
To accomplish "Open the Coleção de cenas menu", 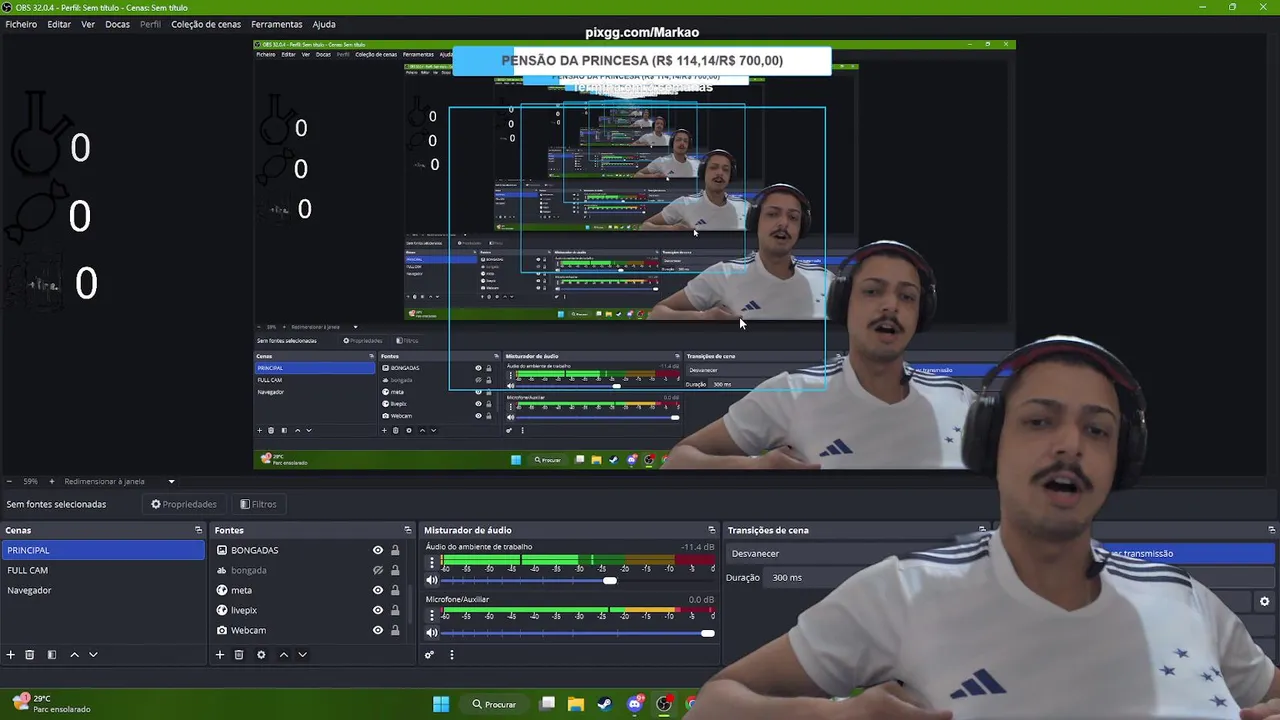I will pyautogui.click(x=206, y=24).
